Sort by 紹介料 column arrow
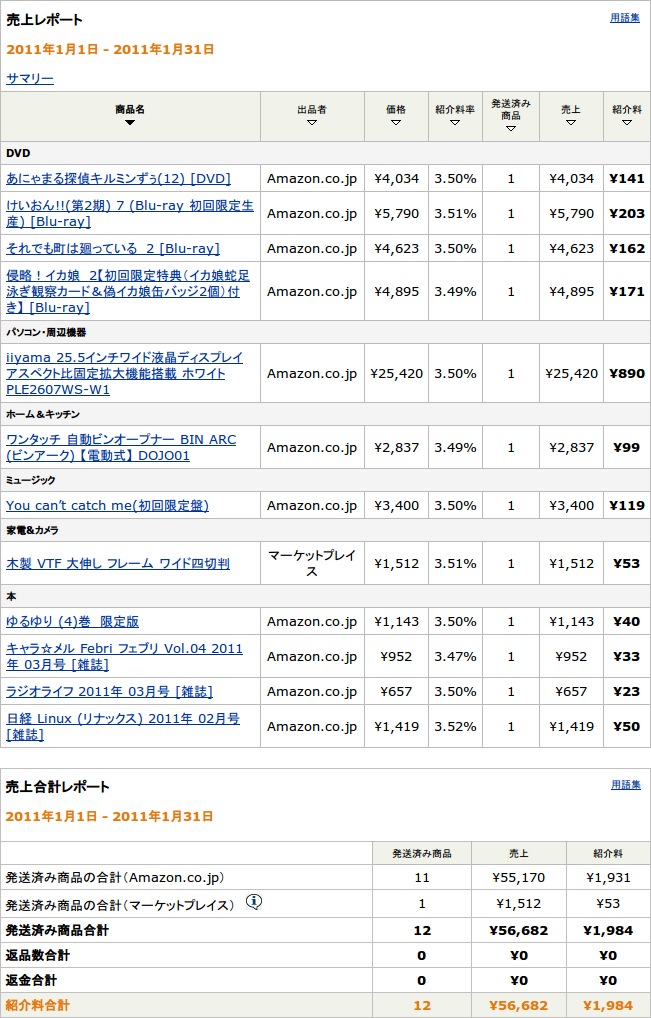 click(627, 123)
